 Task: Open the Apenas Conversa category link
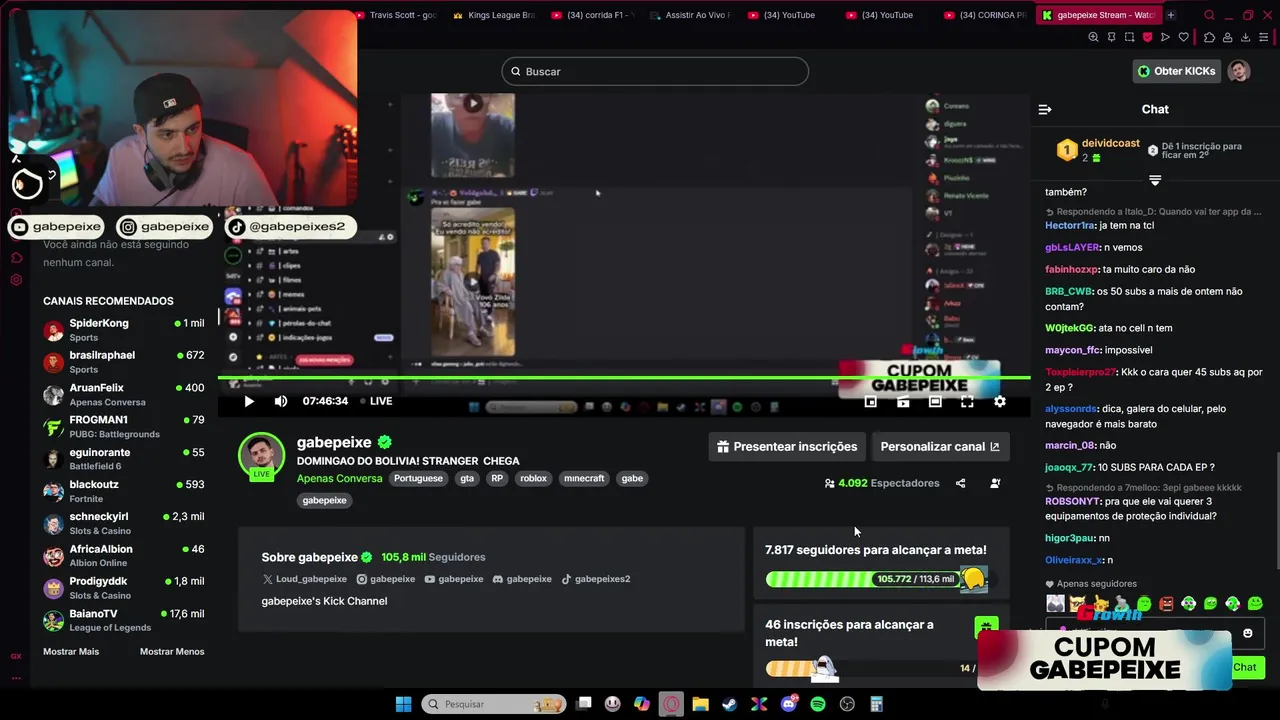coord(340,478)
